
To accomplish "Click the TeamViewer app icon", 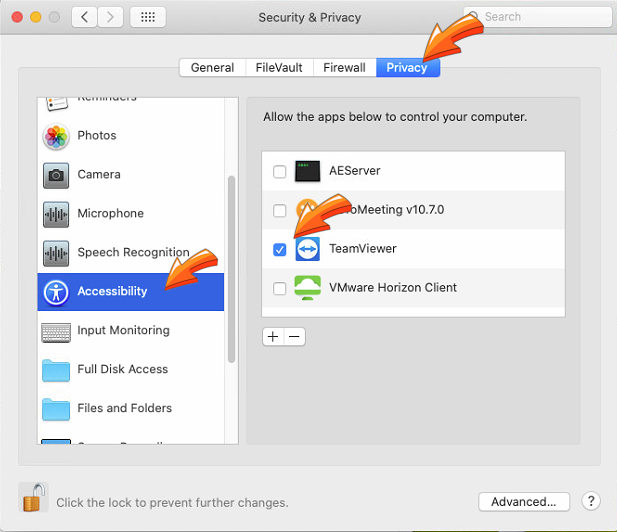I will tap(307, 249).
